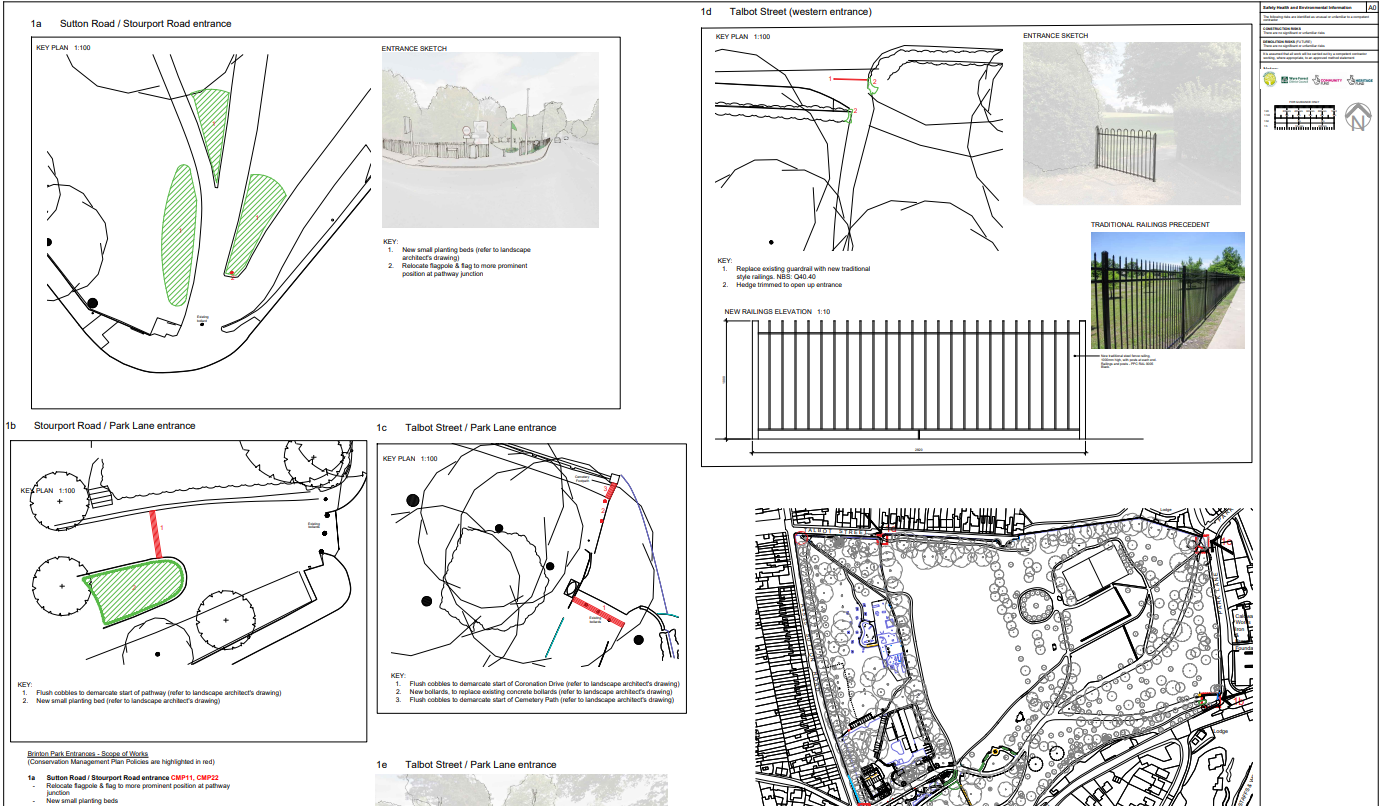Click the red cobble strip in plan 1b

(x=156, y=534)
